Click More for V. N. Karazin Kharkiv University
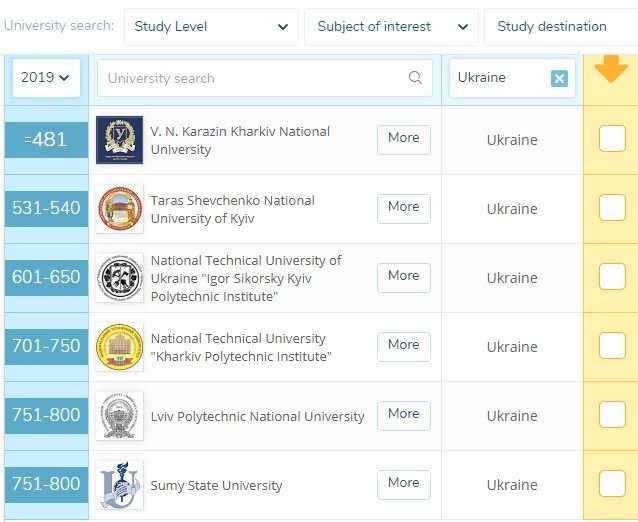Viewport: 638px width, 522px height. point(404,140)
